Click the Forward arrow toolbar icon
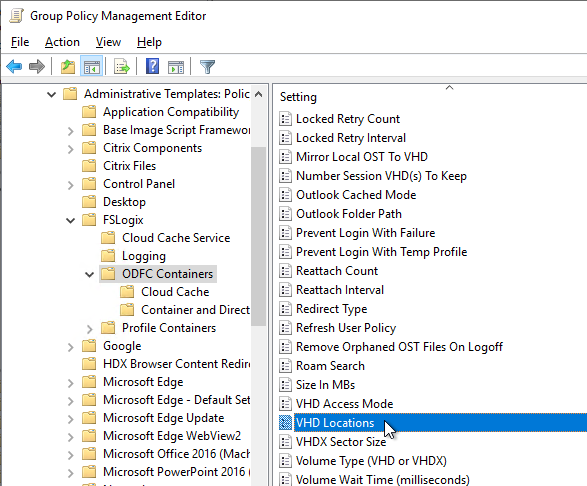Screen dimensions: 587x486 [37, 67]
